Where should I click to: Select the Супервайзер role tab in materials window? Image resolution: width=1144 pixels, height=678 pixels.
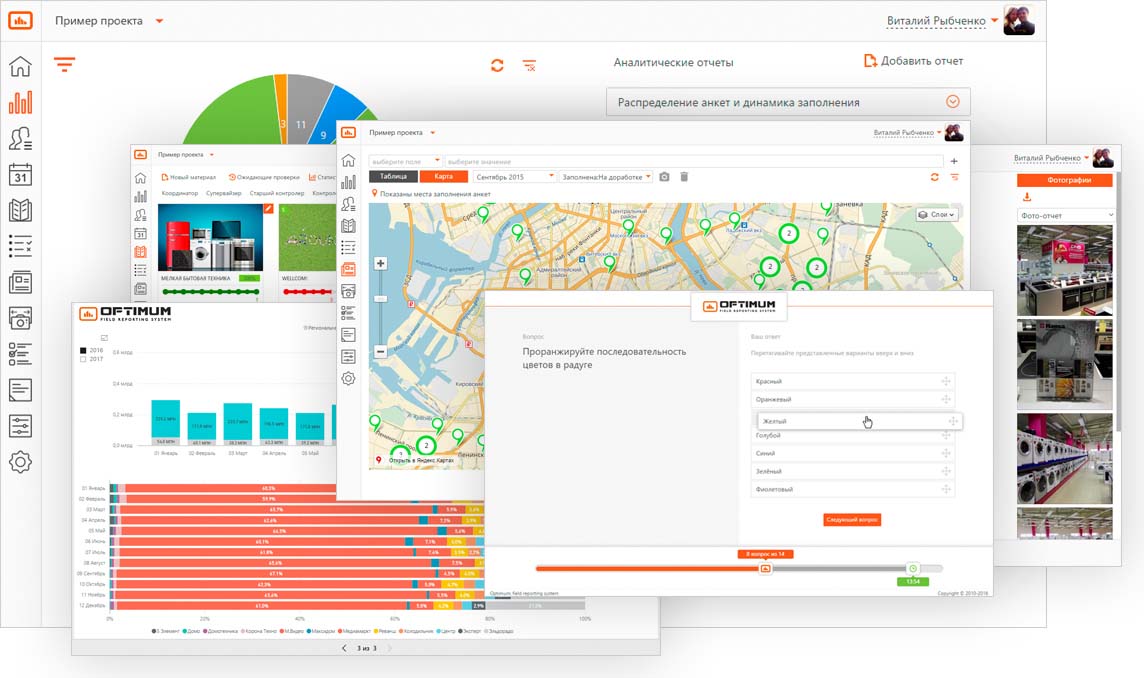[223, 193]
